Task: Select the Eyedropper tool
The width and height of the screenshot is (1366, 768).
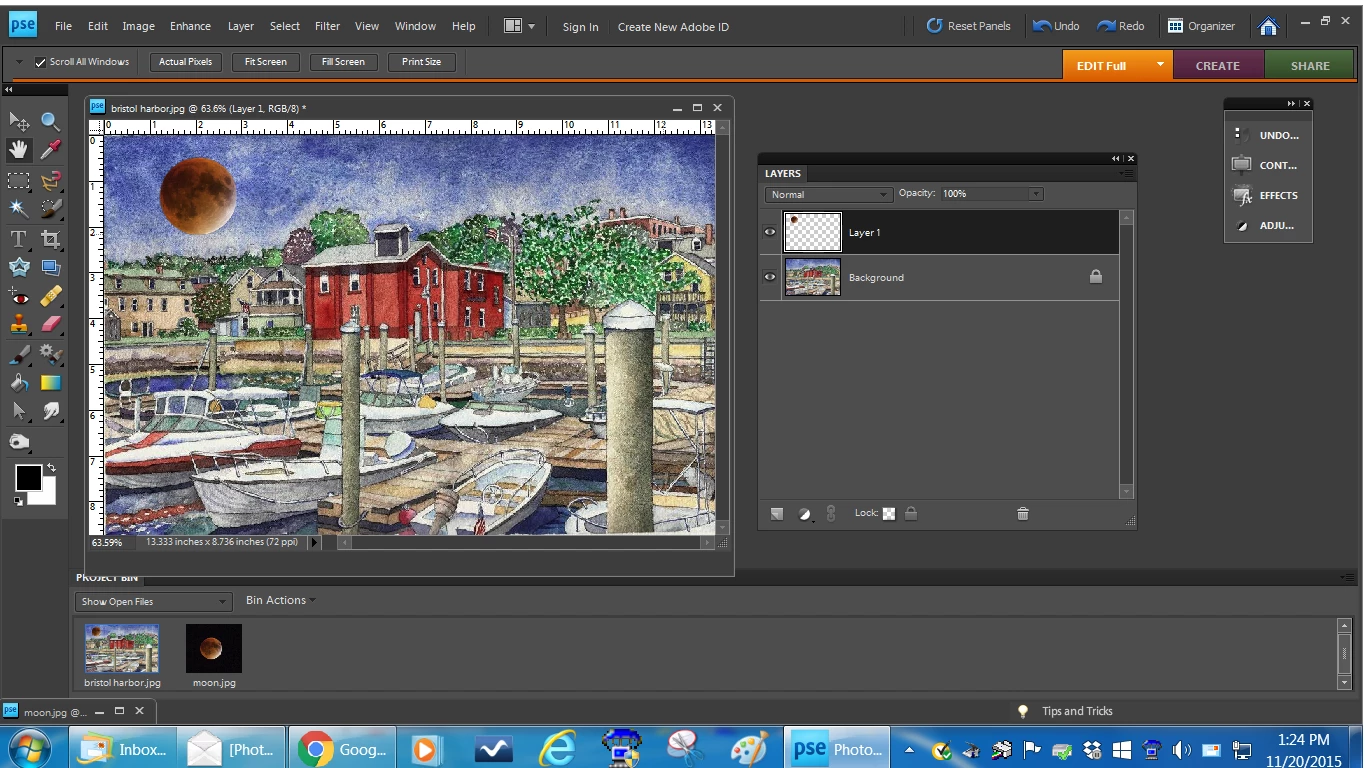Action: [x=50, y=150]
